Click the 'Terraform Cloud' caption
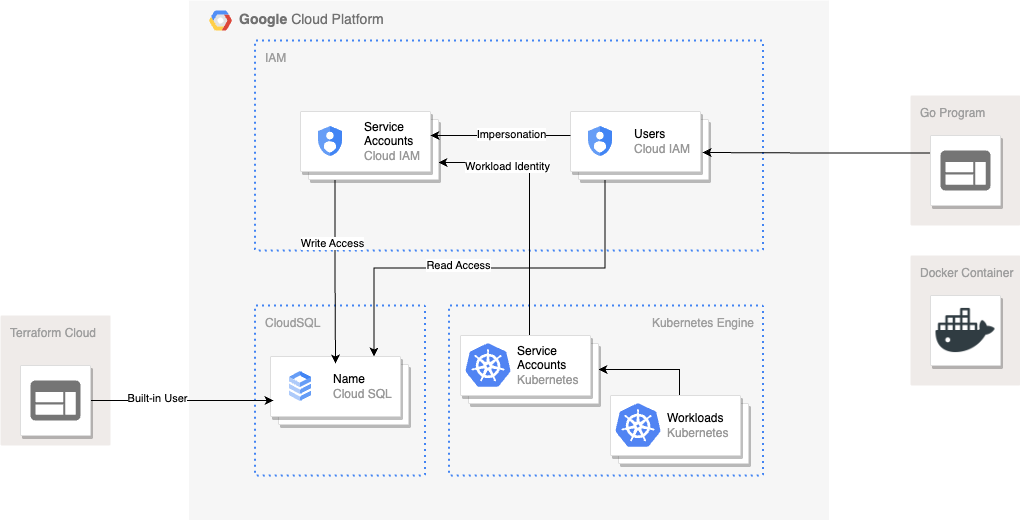This screenshot has height=520, width=1020. (53, 333)
